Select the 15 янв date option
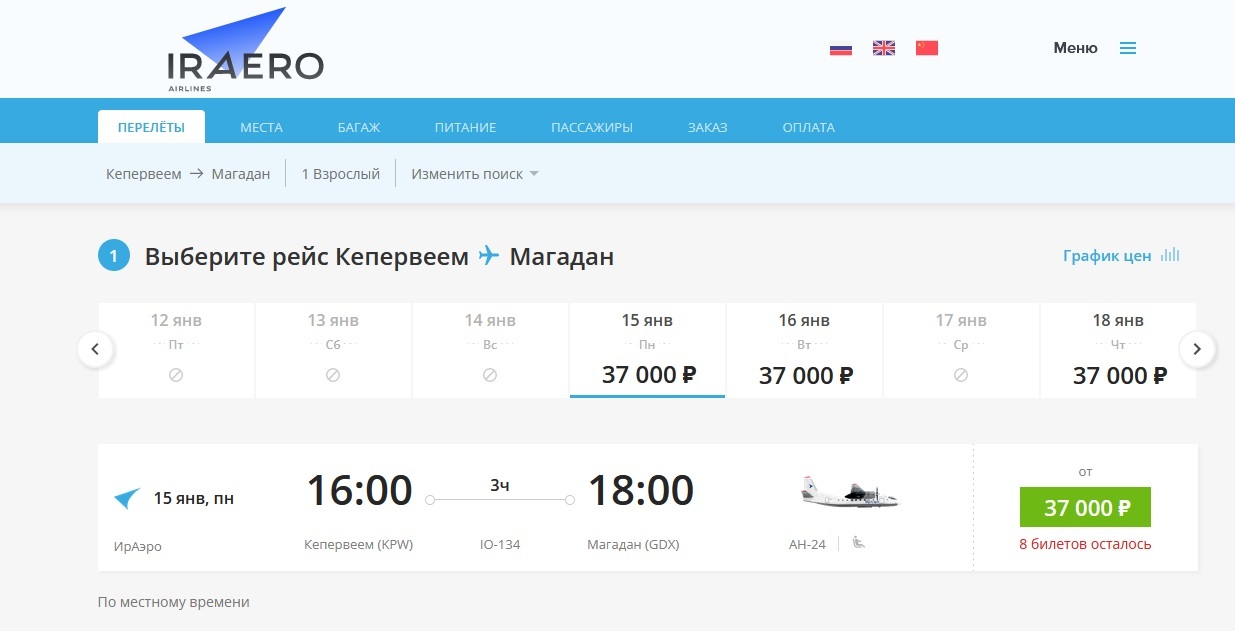 (x=647, y=350)
